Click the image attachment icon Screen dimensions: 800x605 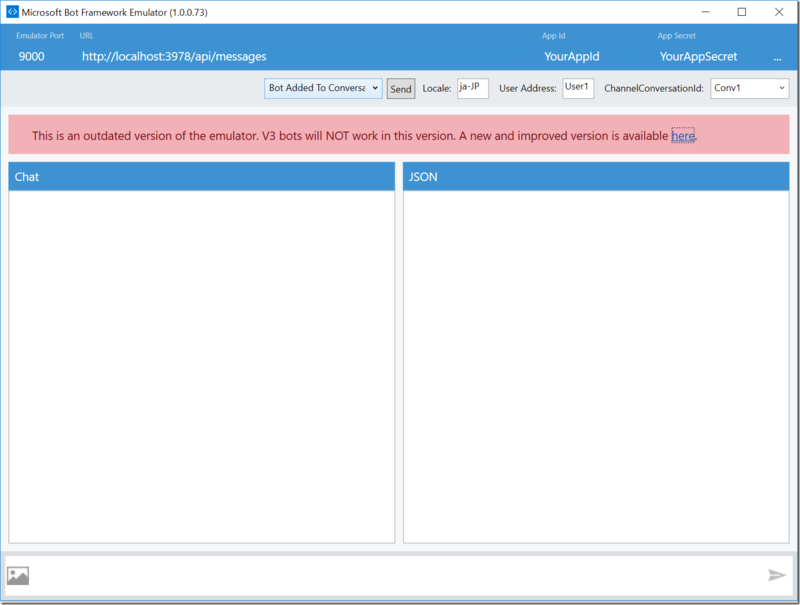18,576
